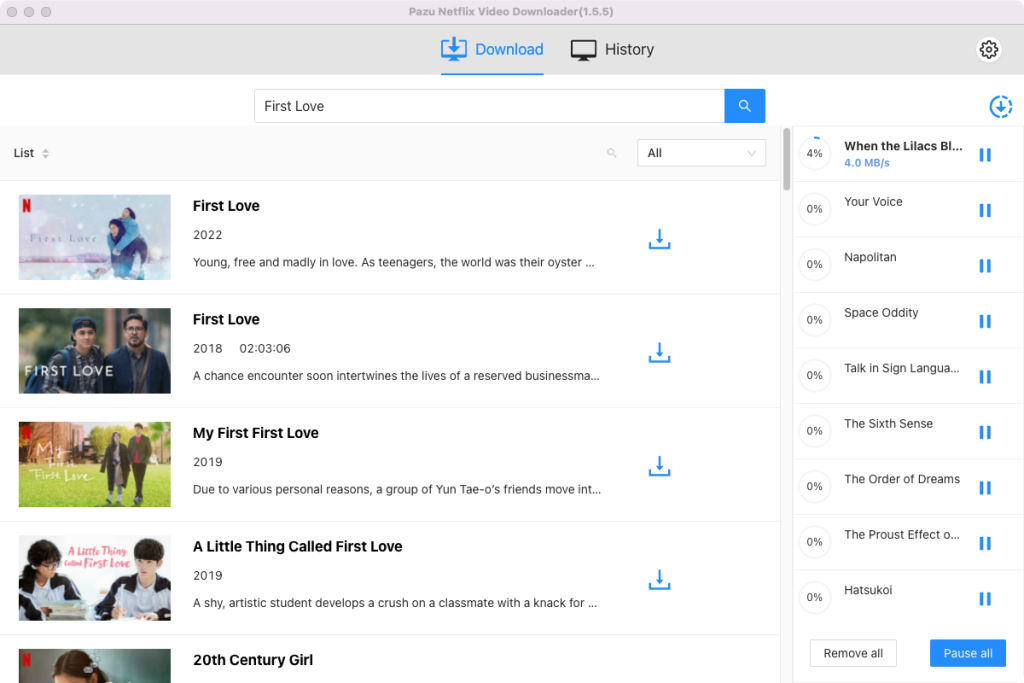Click The Order of Dreams title

point(902,479)
